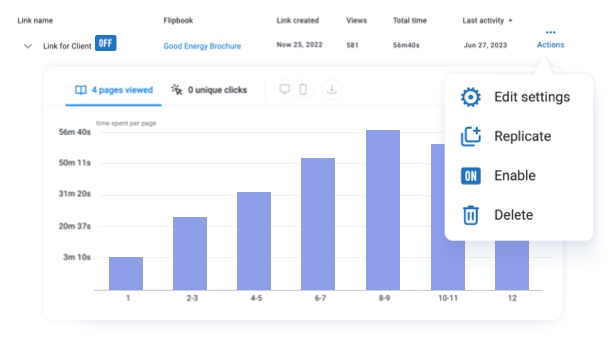Collapse the Link for Client row chevron

click(x=28, y=46)
